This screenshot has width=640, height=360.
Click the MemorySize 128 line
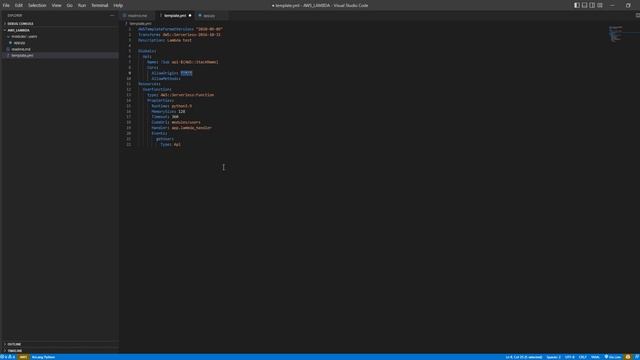pos(168,111)
